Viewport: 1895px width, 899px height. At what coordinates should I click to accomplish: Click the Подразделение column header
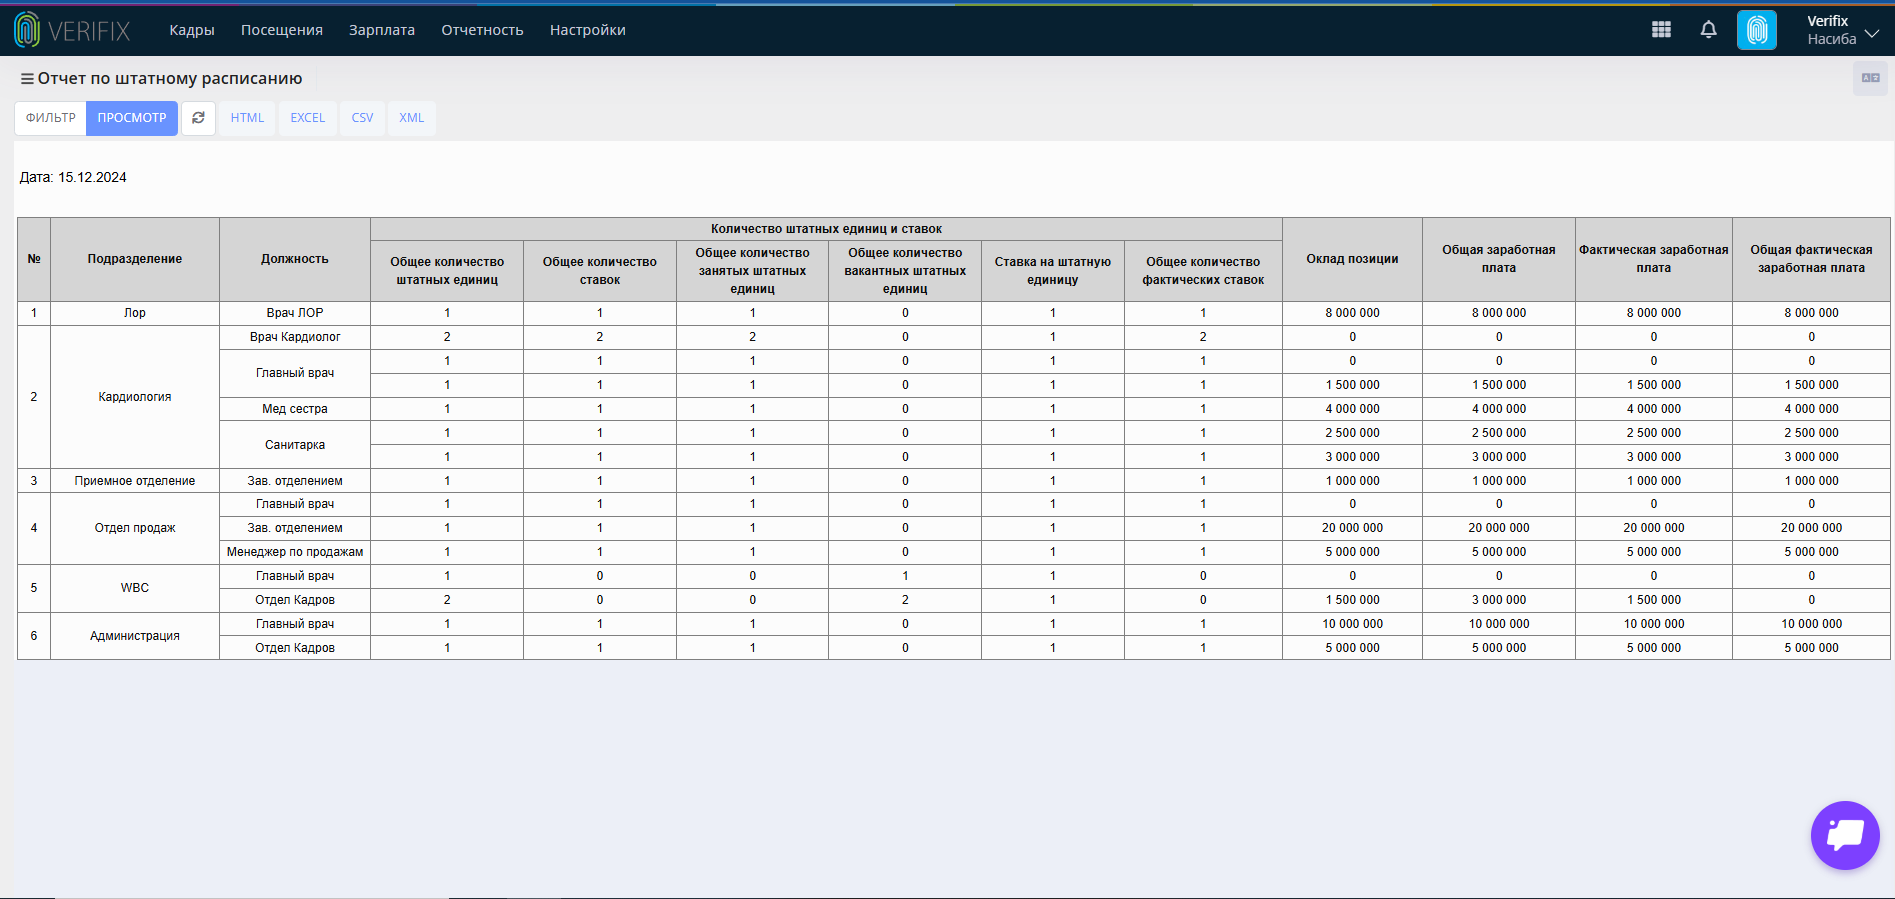[135, 259]
